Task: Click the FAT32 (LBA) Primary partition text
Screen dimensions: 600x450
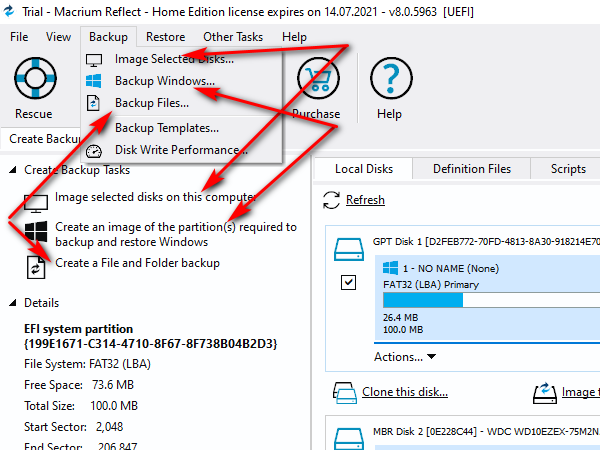Action: [431, 285]
